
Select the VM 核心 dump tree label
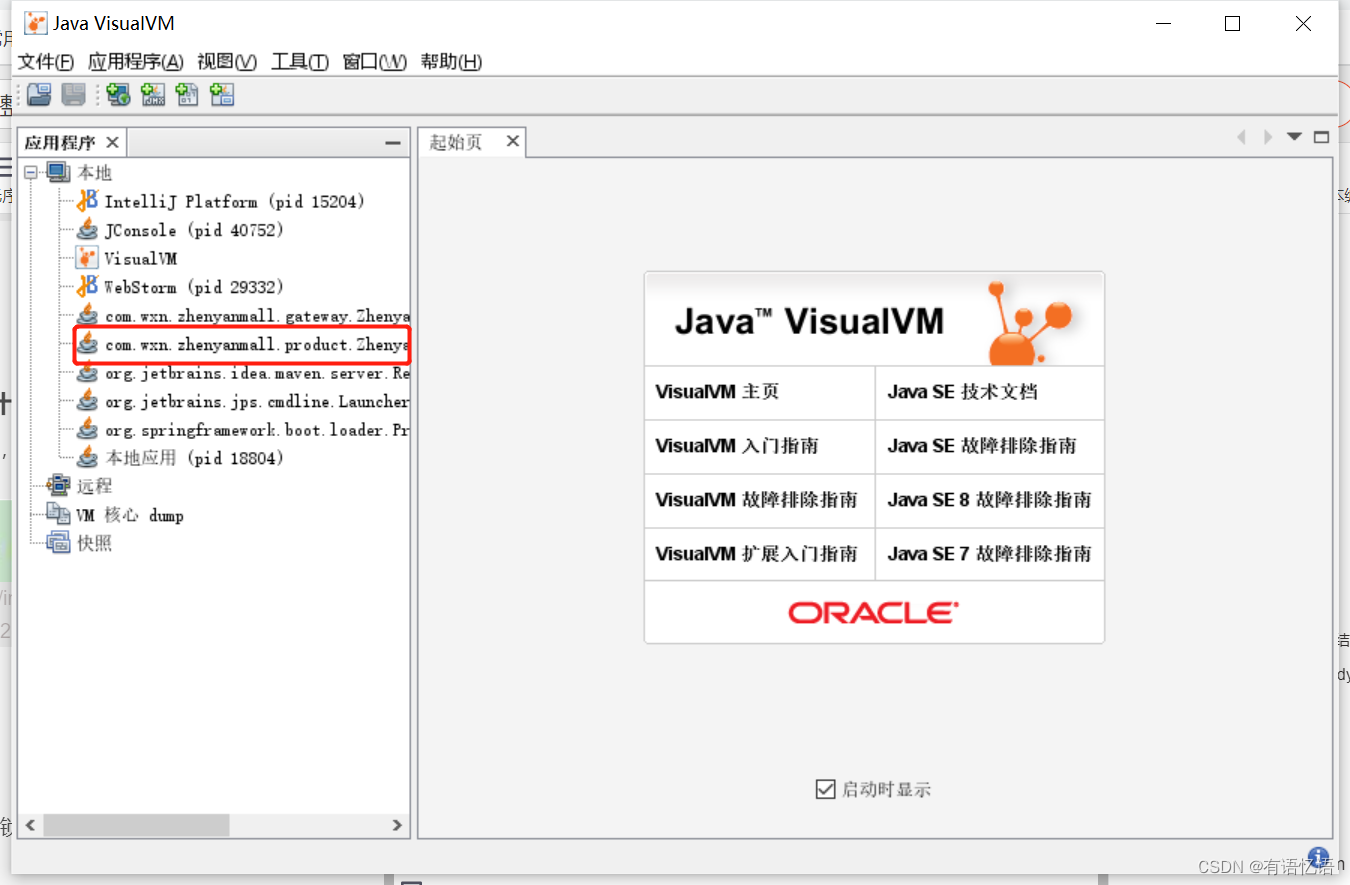tap(130, 515)
